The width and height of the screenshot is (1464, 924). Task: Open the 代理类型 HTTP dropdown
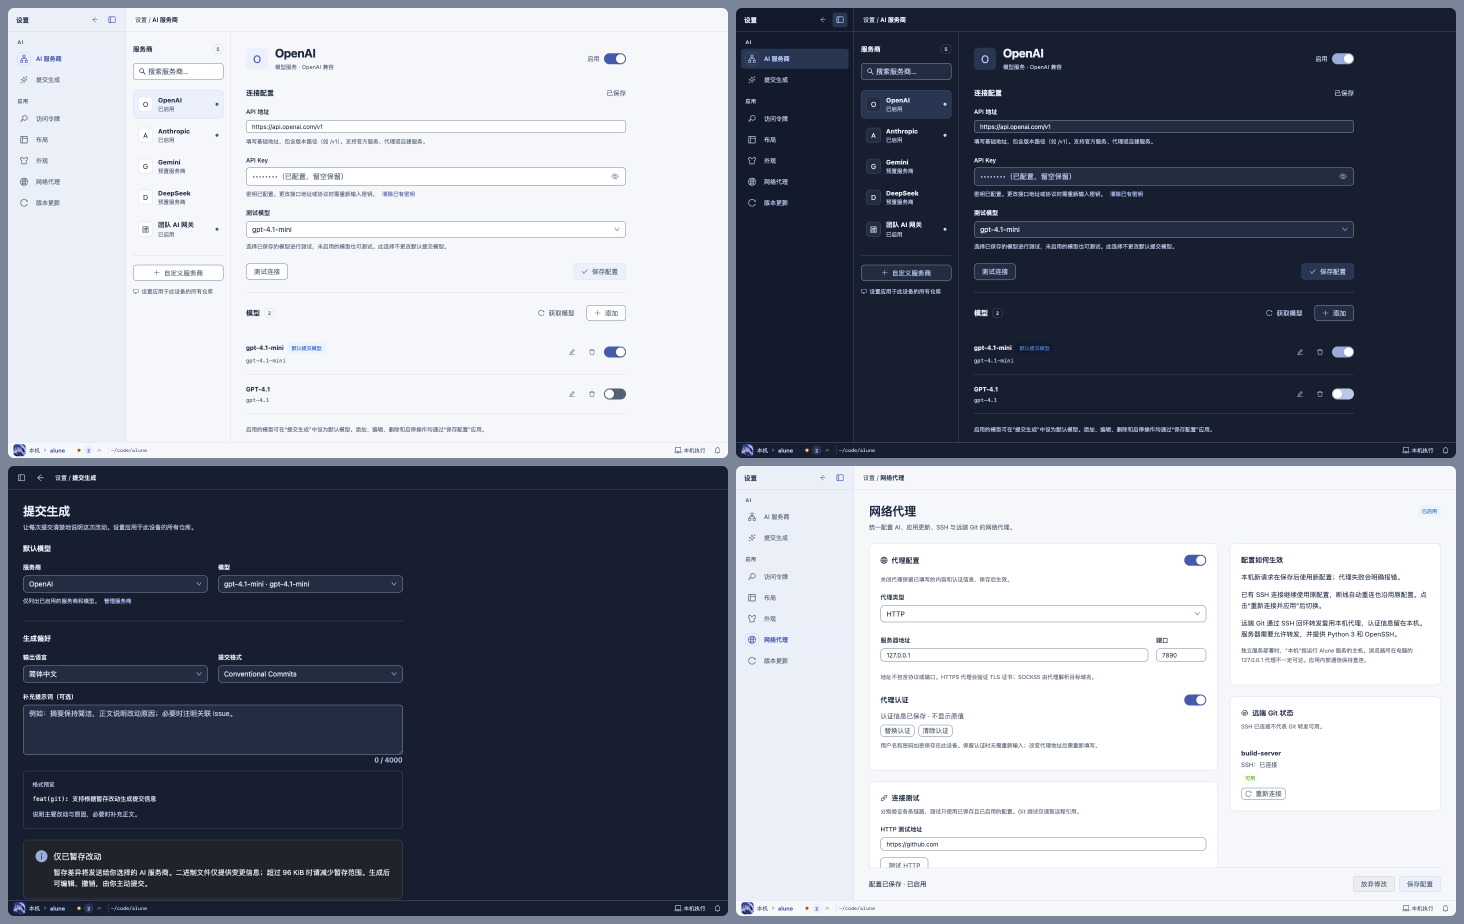[x=1043, y=614]
